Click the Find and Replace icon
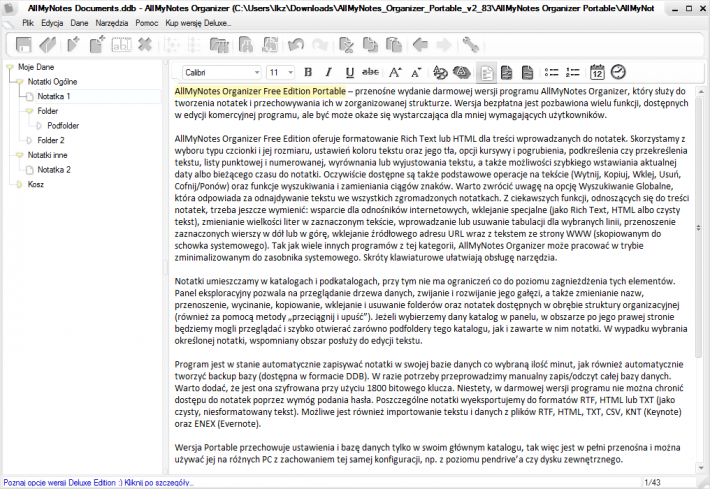This screenshot has width=710, height=489. pos(270,45)
